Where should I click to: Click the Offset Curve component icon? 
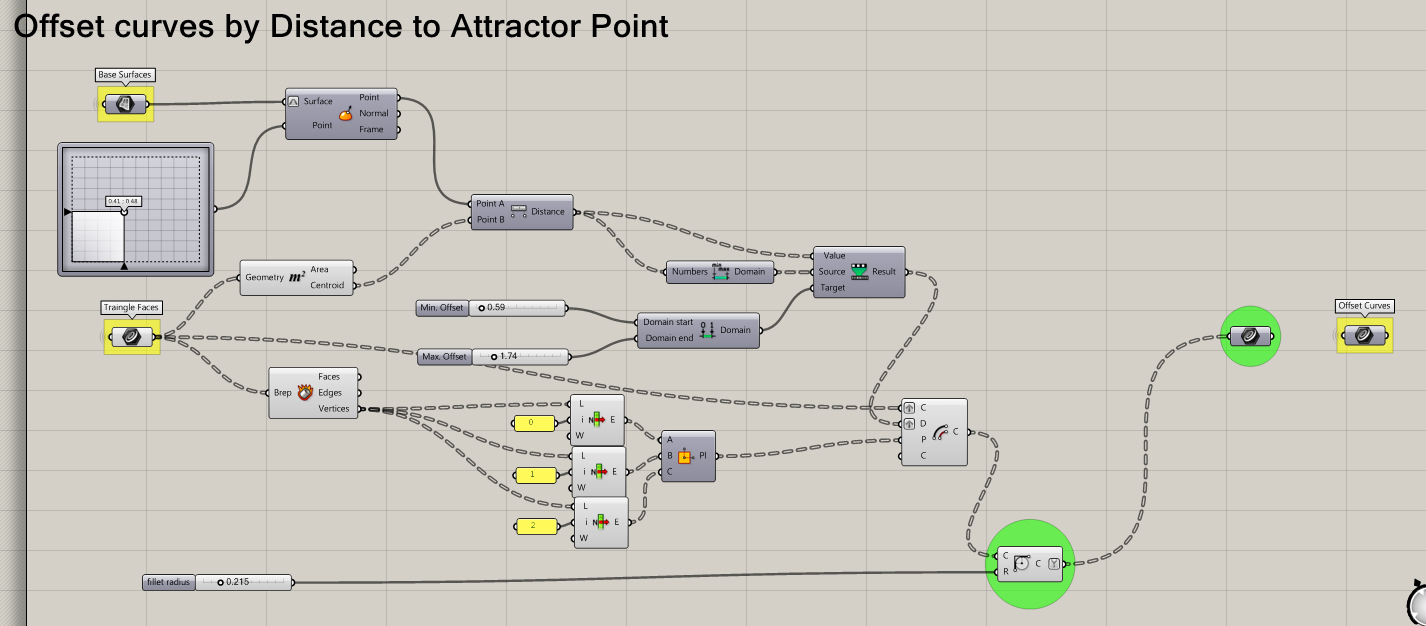click(940, 432)
